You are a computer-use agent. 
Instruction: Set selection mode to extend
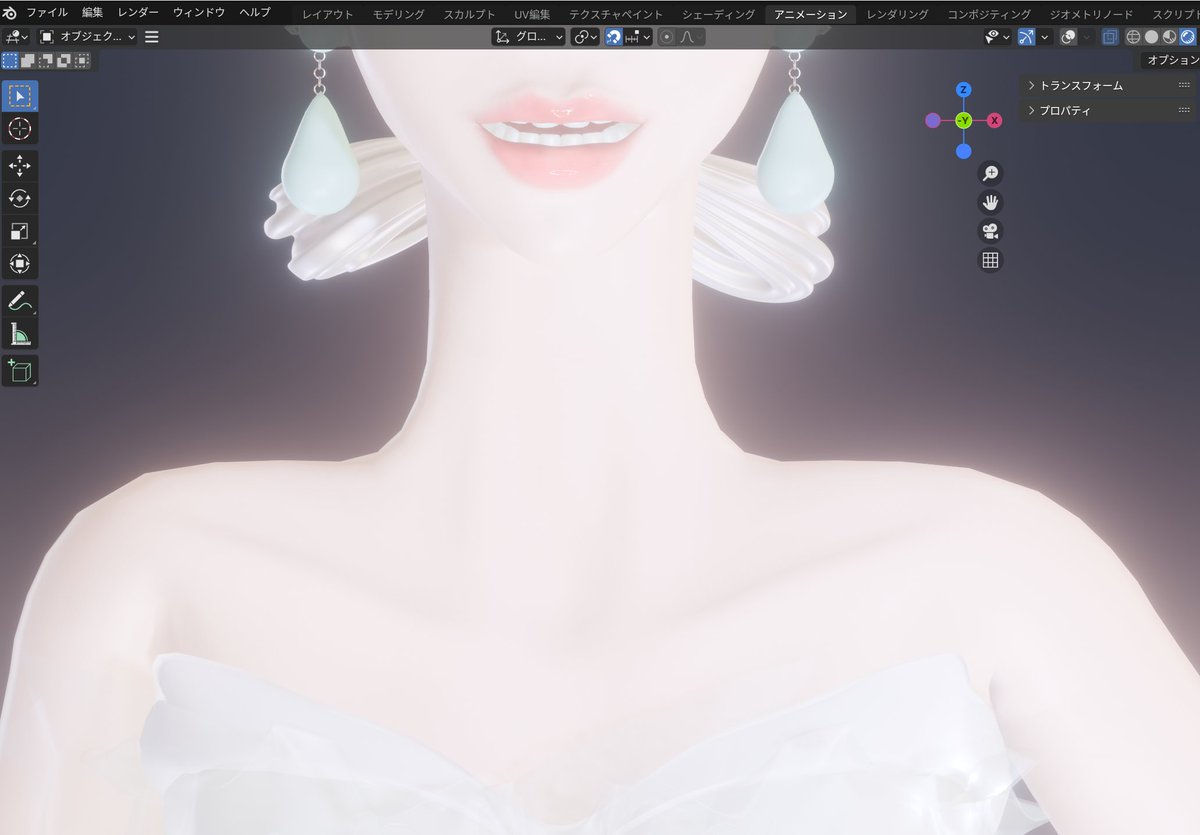[28, 61]
